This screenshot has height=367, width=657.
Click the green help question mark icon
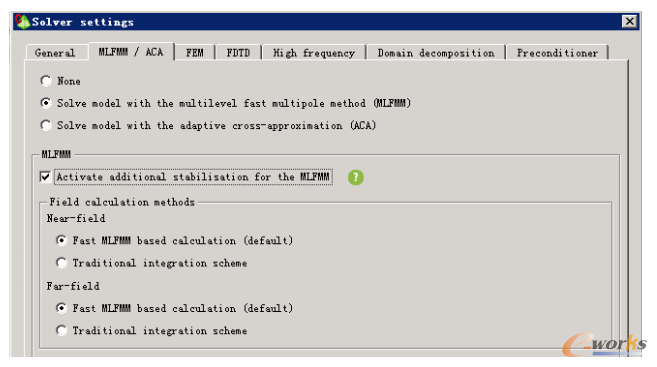pos(356,177)
